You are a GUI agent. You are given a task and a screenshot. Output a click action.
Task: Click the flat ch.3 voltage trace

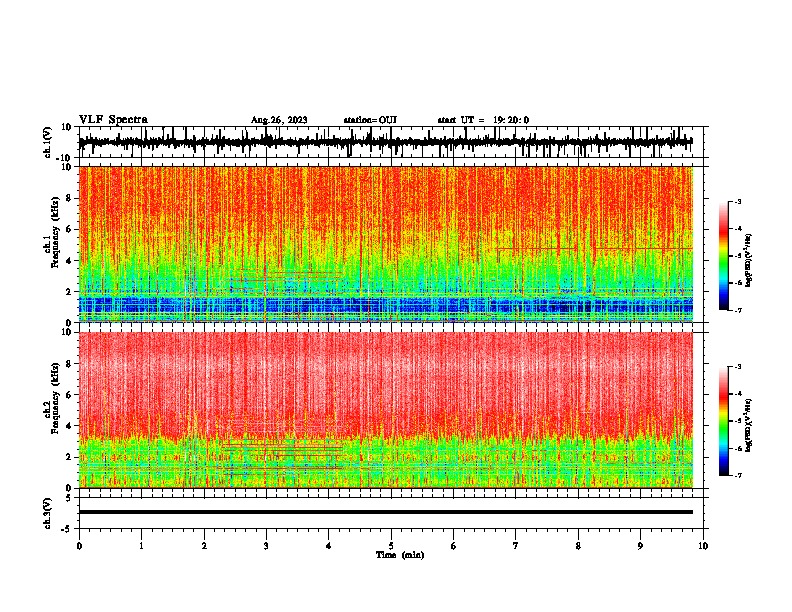(385, 512)
